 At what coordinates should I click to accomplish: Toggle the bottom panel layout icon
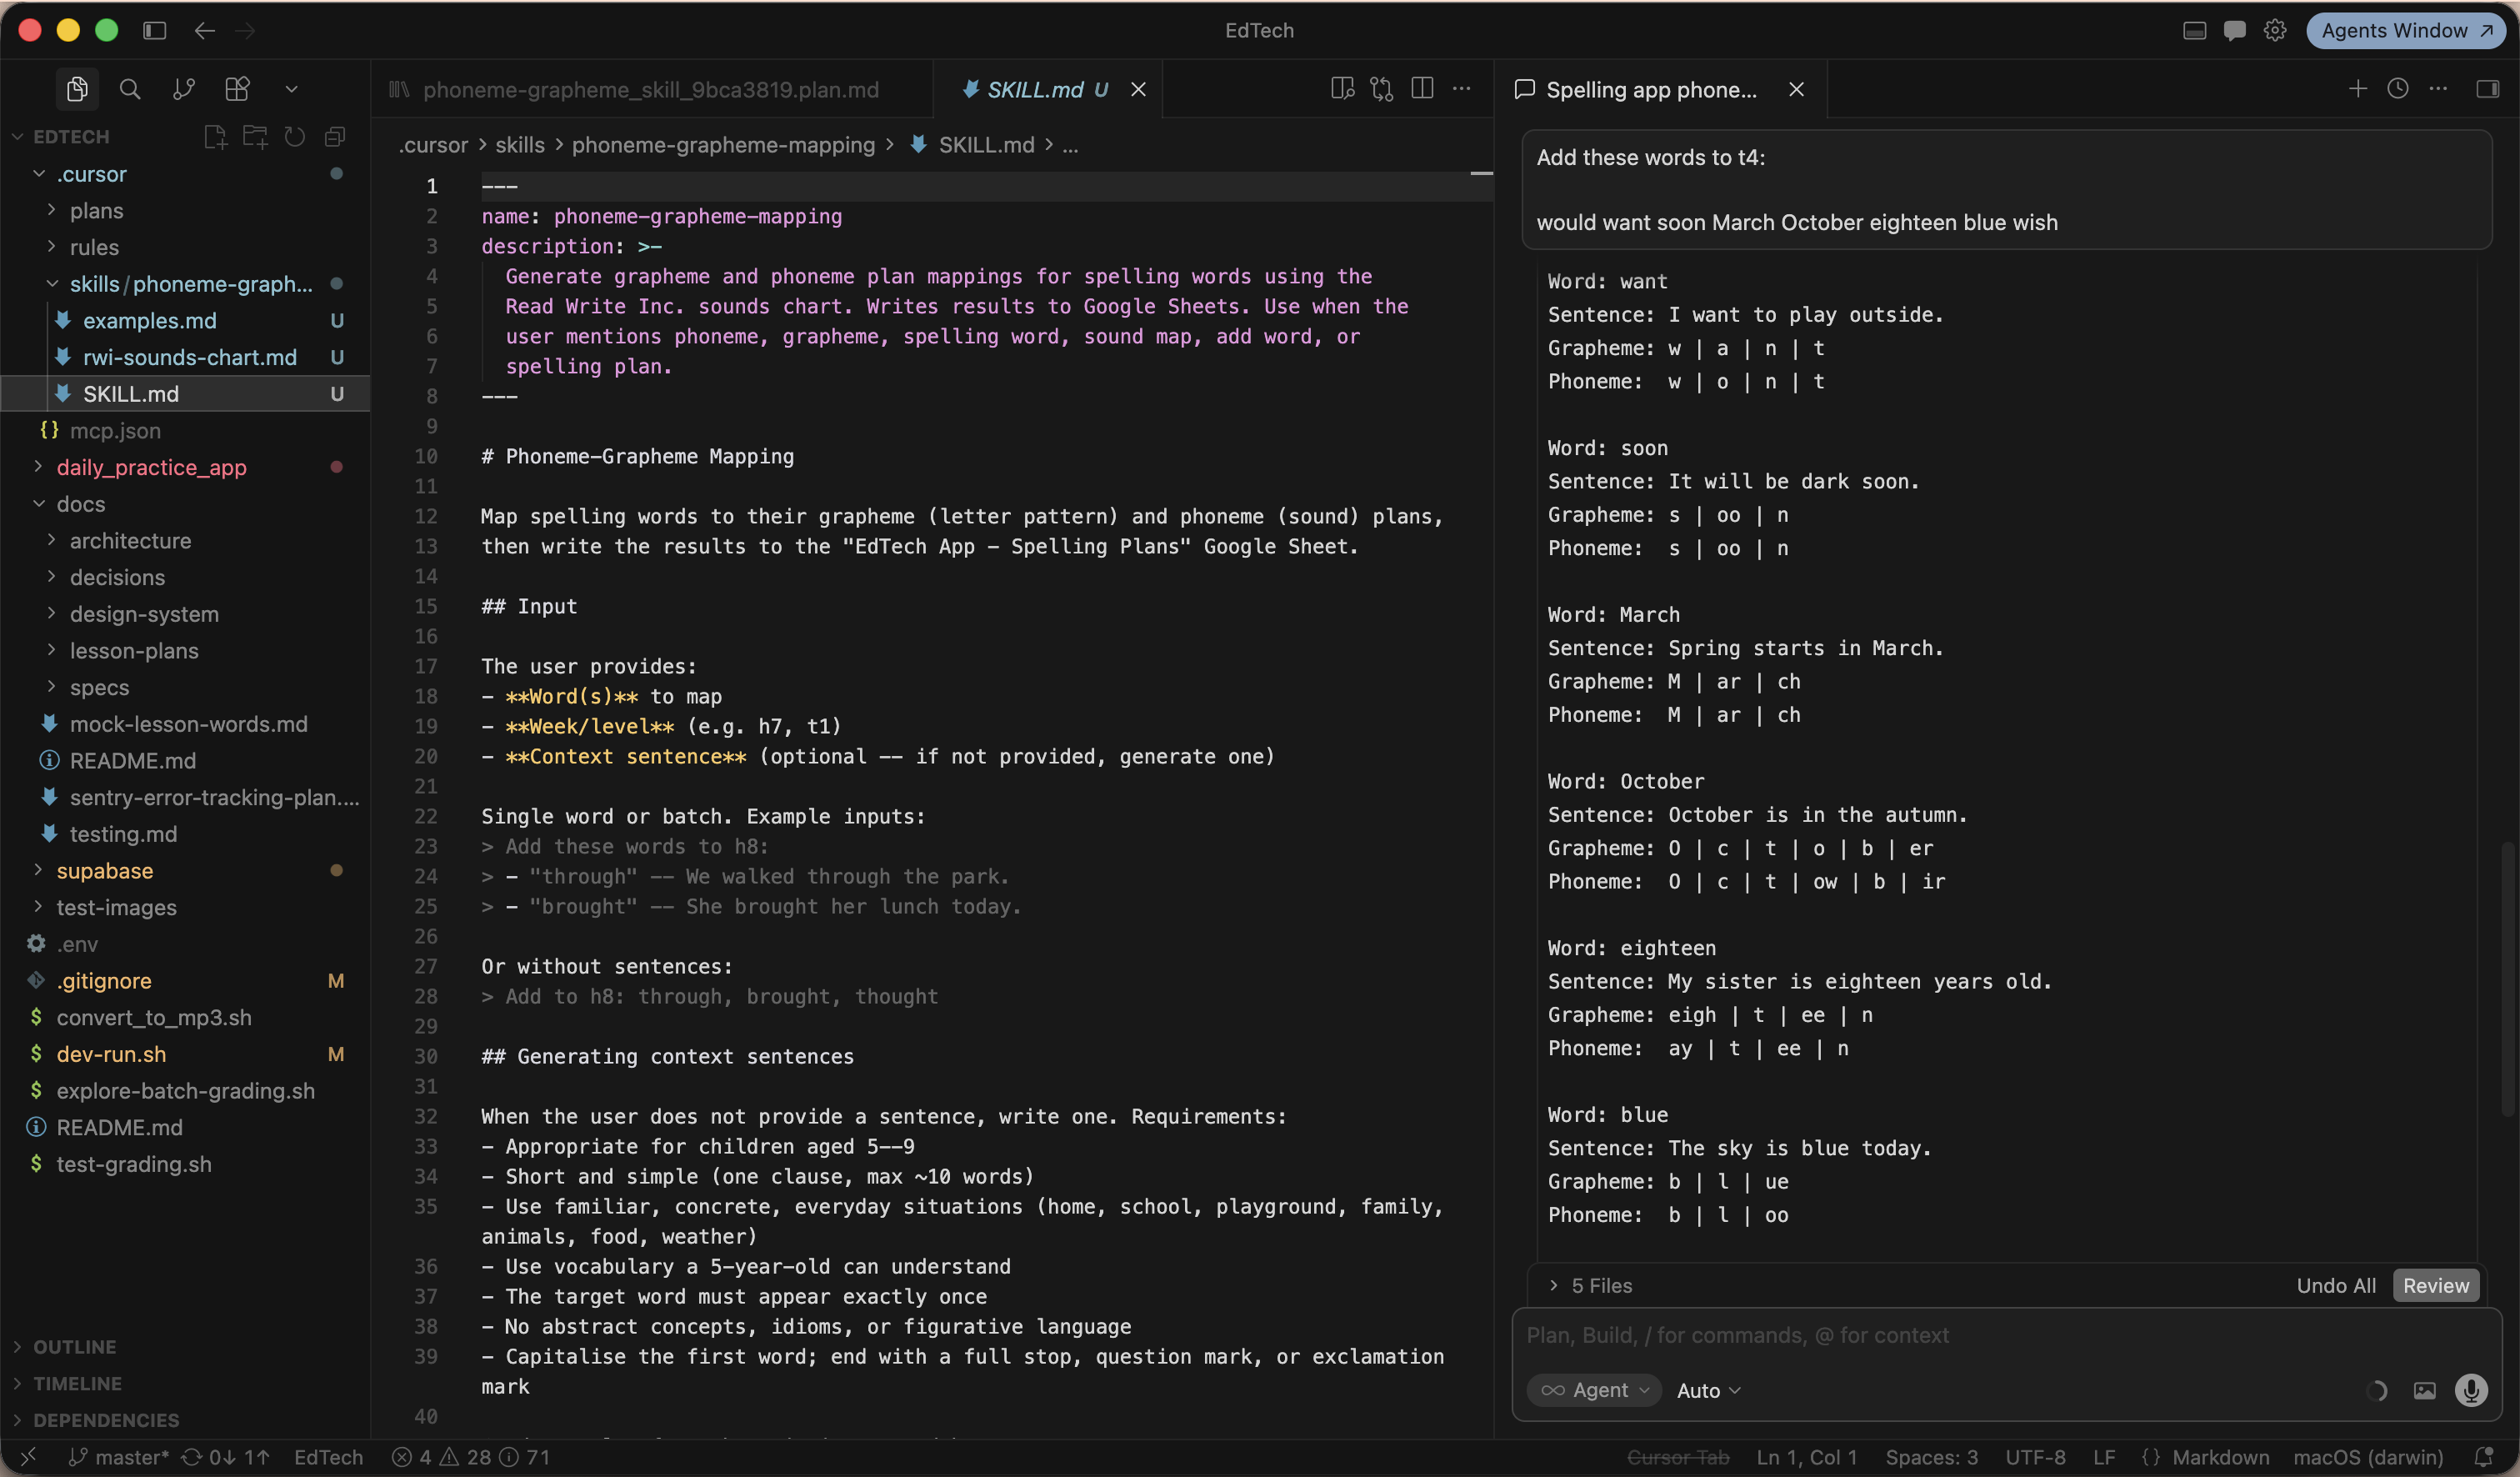point(2194,31)
